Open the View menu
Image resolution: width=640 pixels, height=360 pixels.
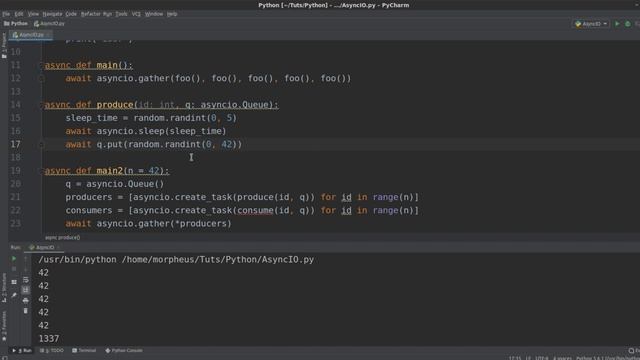(x=33, y=14)
